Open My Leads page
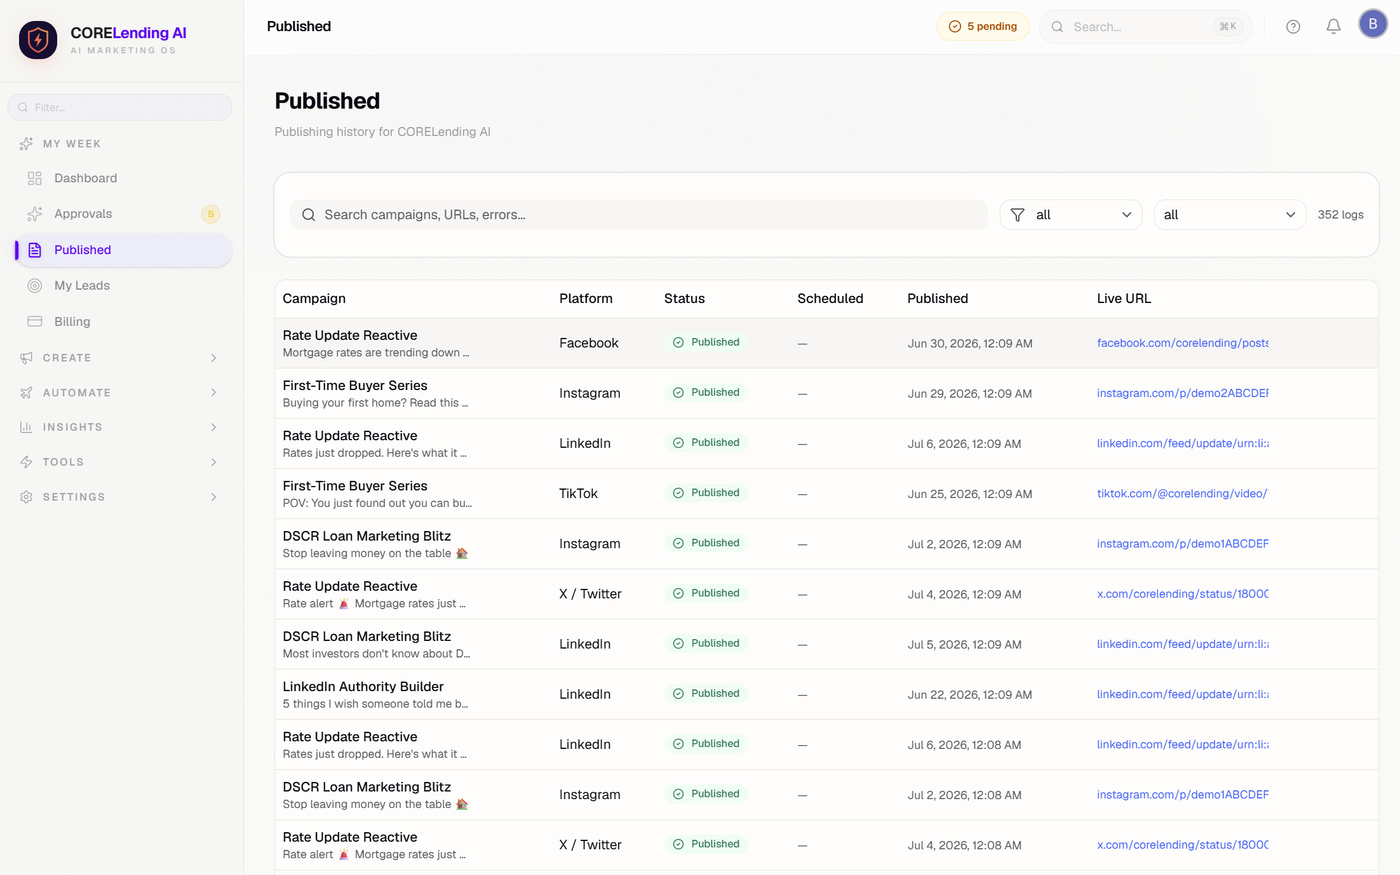 coord(124,286)
